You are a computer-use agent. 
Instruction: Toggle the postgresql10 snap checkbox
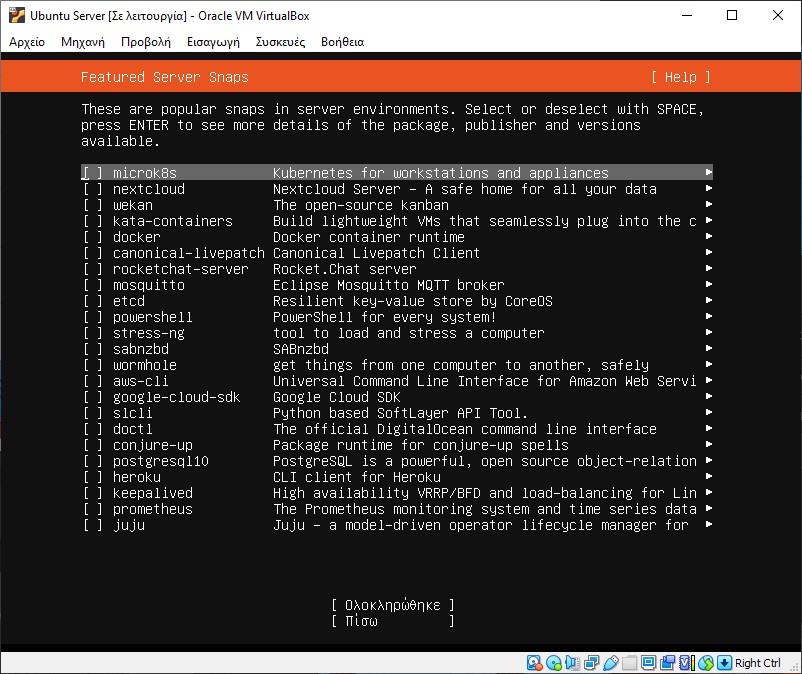(x=93, y=461)
